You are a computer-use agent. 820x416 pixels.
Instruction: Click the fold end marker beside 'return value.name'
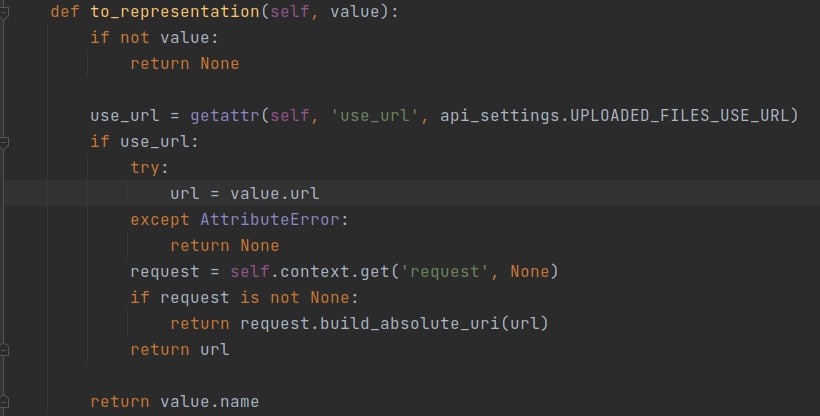coord(4,401)
